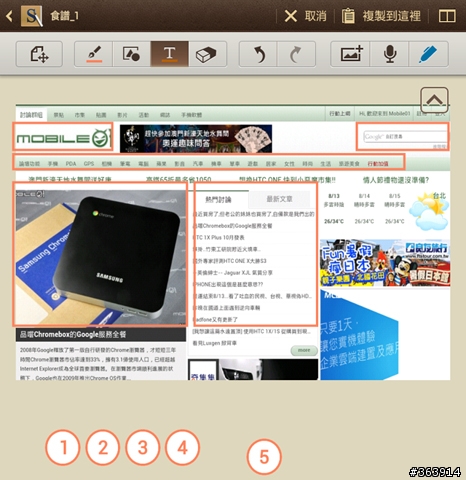Open the GPS category

point(89,164)
